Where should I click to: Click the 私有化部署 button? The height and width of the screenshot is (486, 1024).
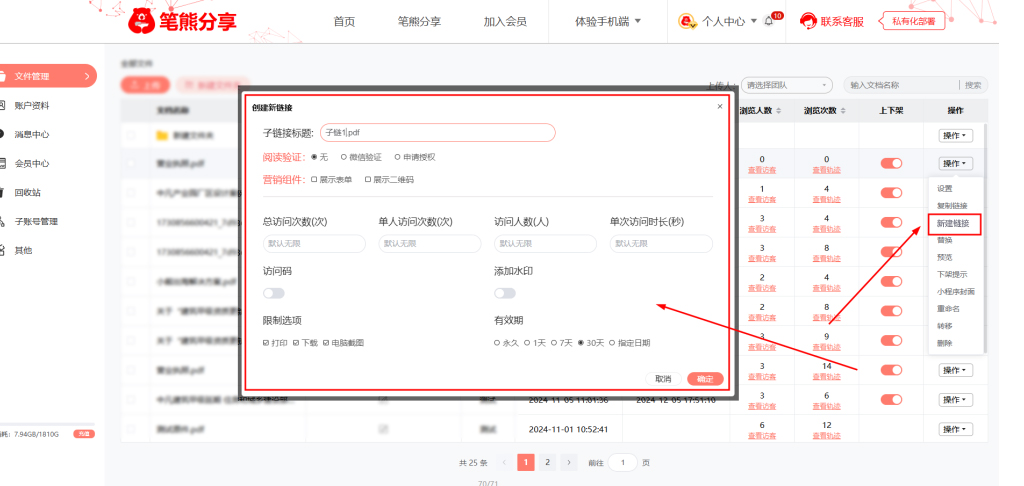click(x=914, y=21)
